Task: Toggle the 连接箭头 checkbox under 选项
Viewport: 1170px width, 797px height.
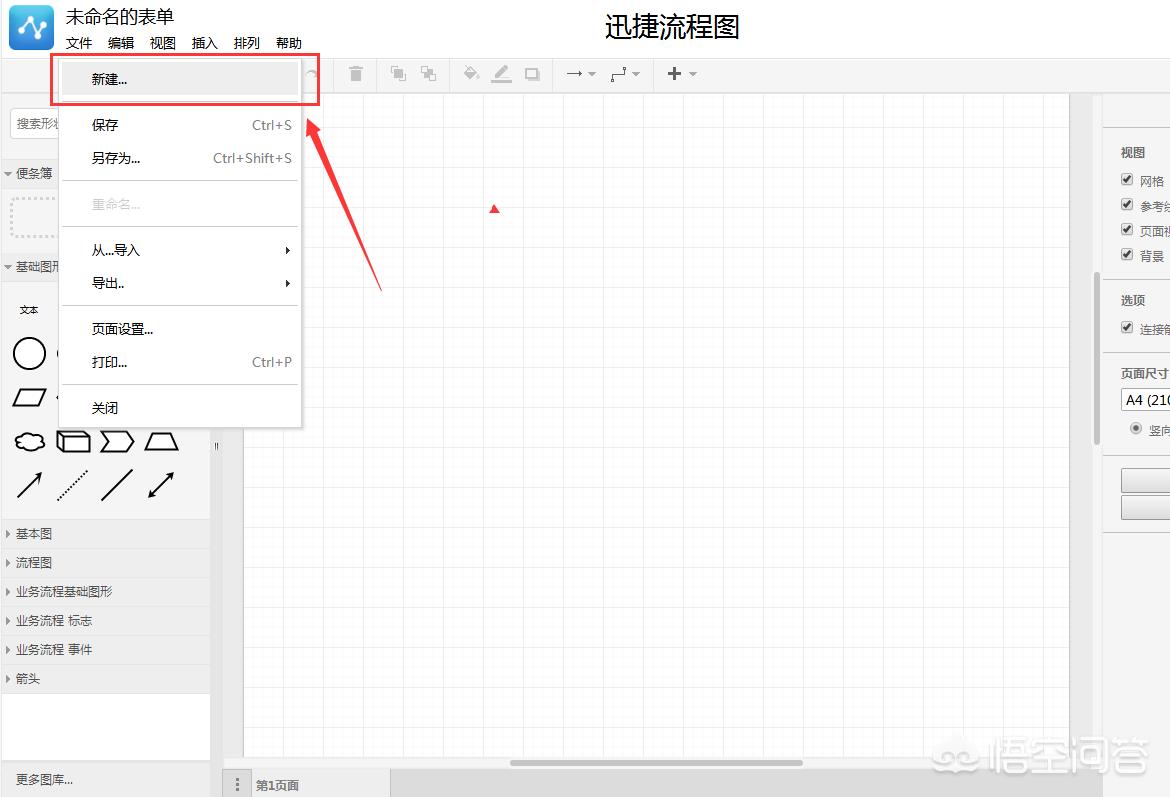Action: [x=1127, y=327]
